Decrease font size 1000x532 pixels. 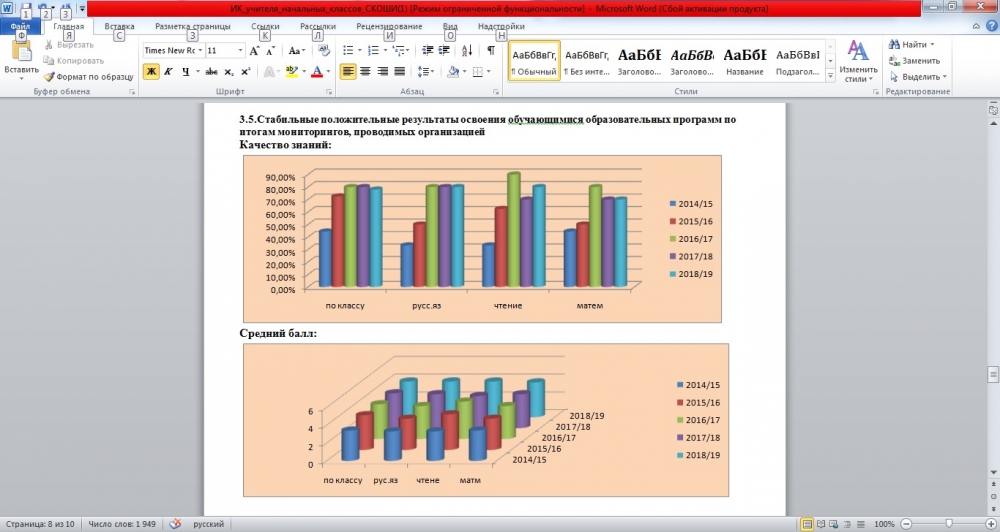pos(270,50)
